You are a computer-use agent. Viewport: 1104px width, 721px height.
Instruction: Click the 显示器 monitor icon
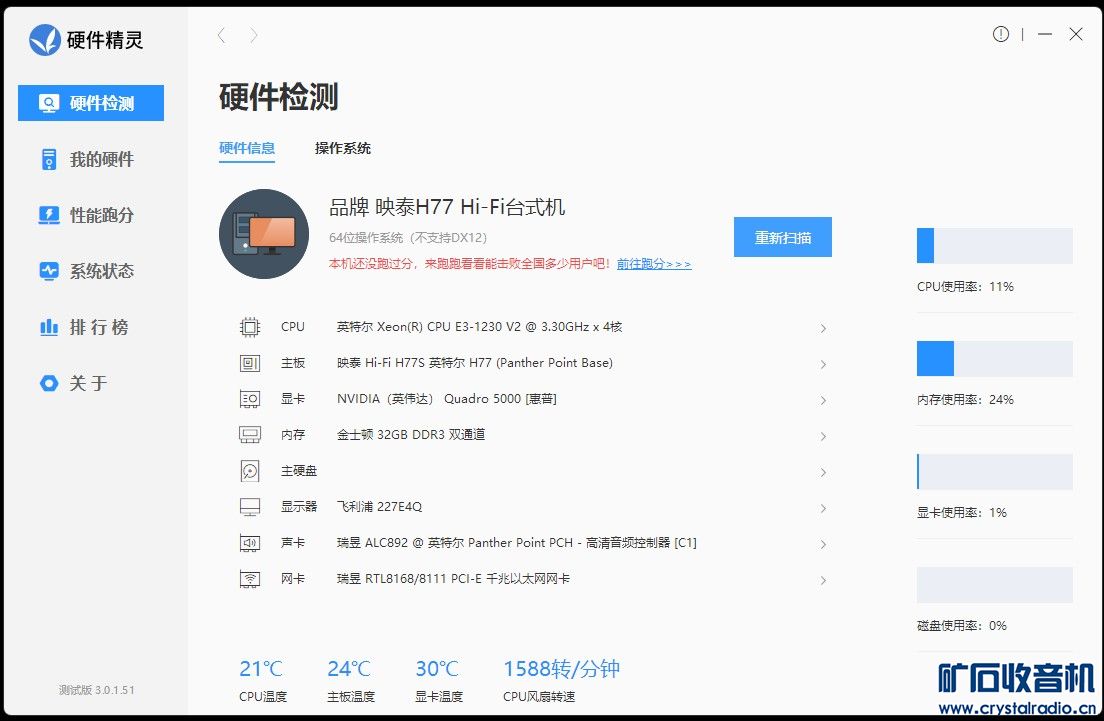coord(250,507)
